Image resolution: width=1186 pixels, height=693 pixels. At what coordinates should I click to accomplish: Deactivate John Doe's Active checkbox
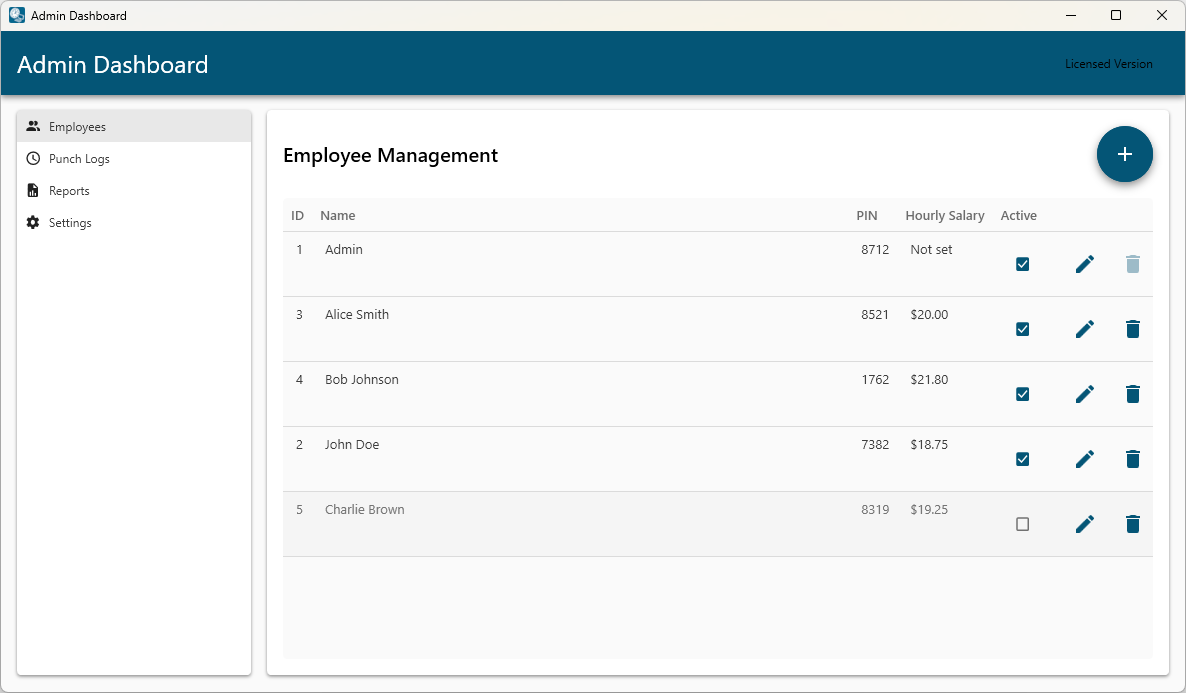pyautogui.click(x=1022, y=459)
